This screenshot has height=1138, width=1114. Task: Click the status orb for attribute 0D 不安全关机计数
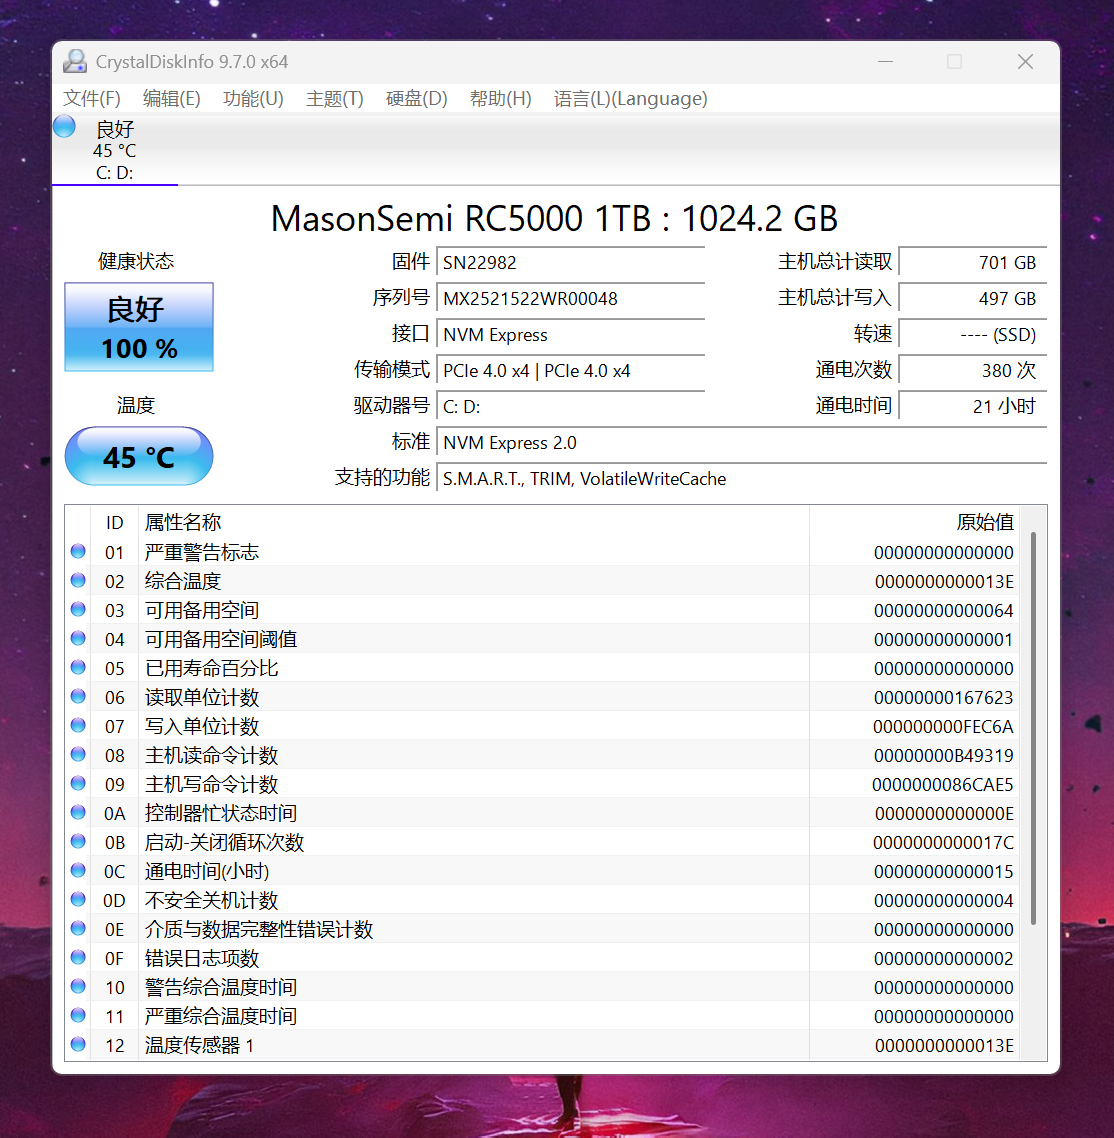tap(78, 900)
